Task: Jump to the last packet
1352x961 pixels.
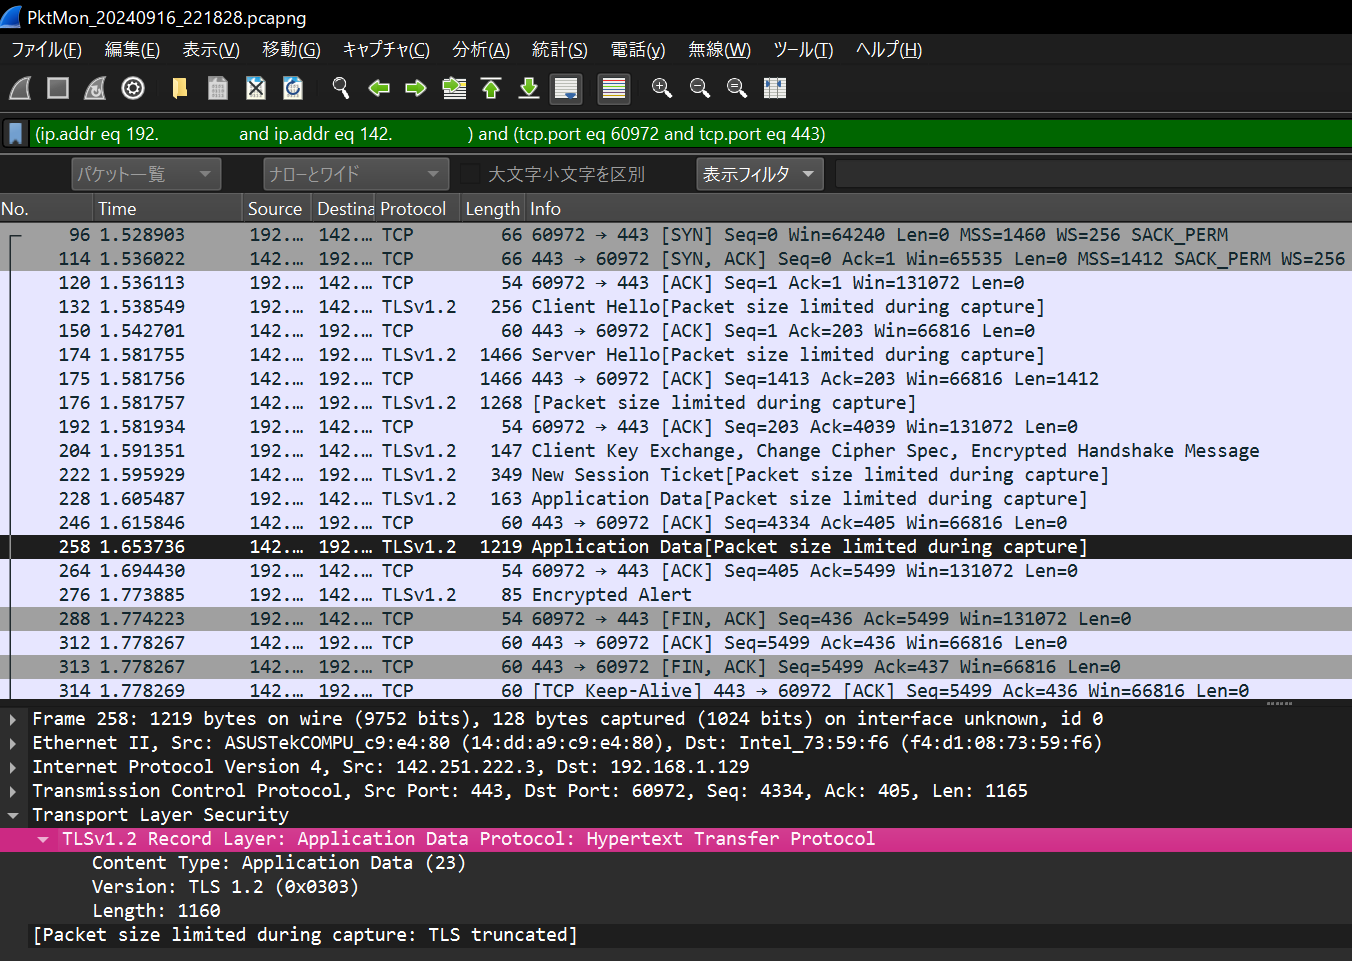Action: (529, 89)
